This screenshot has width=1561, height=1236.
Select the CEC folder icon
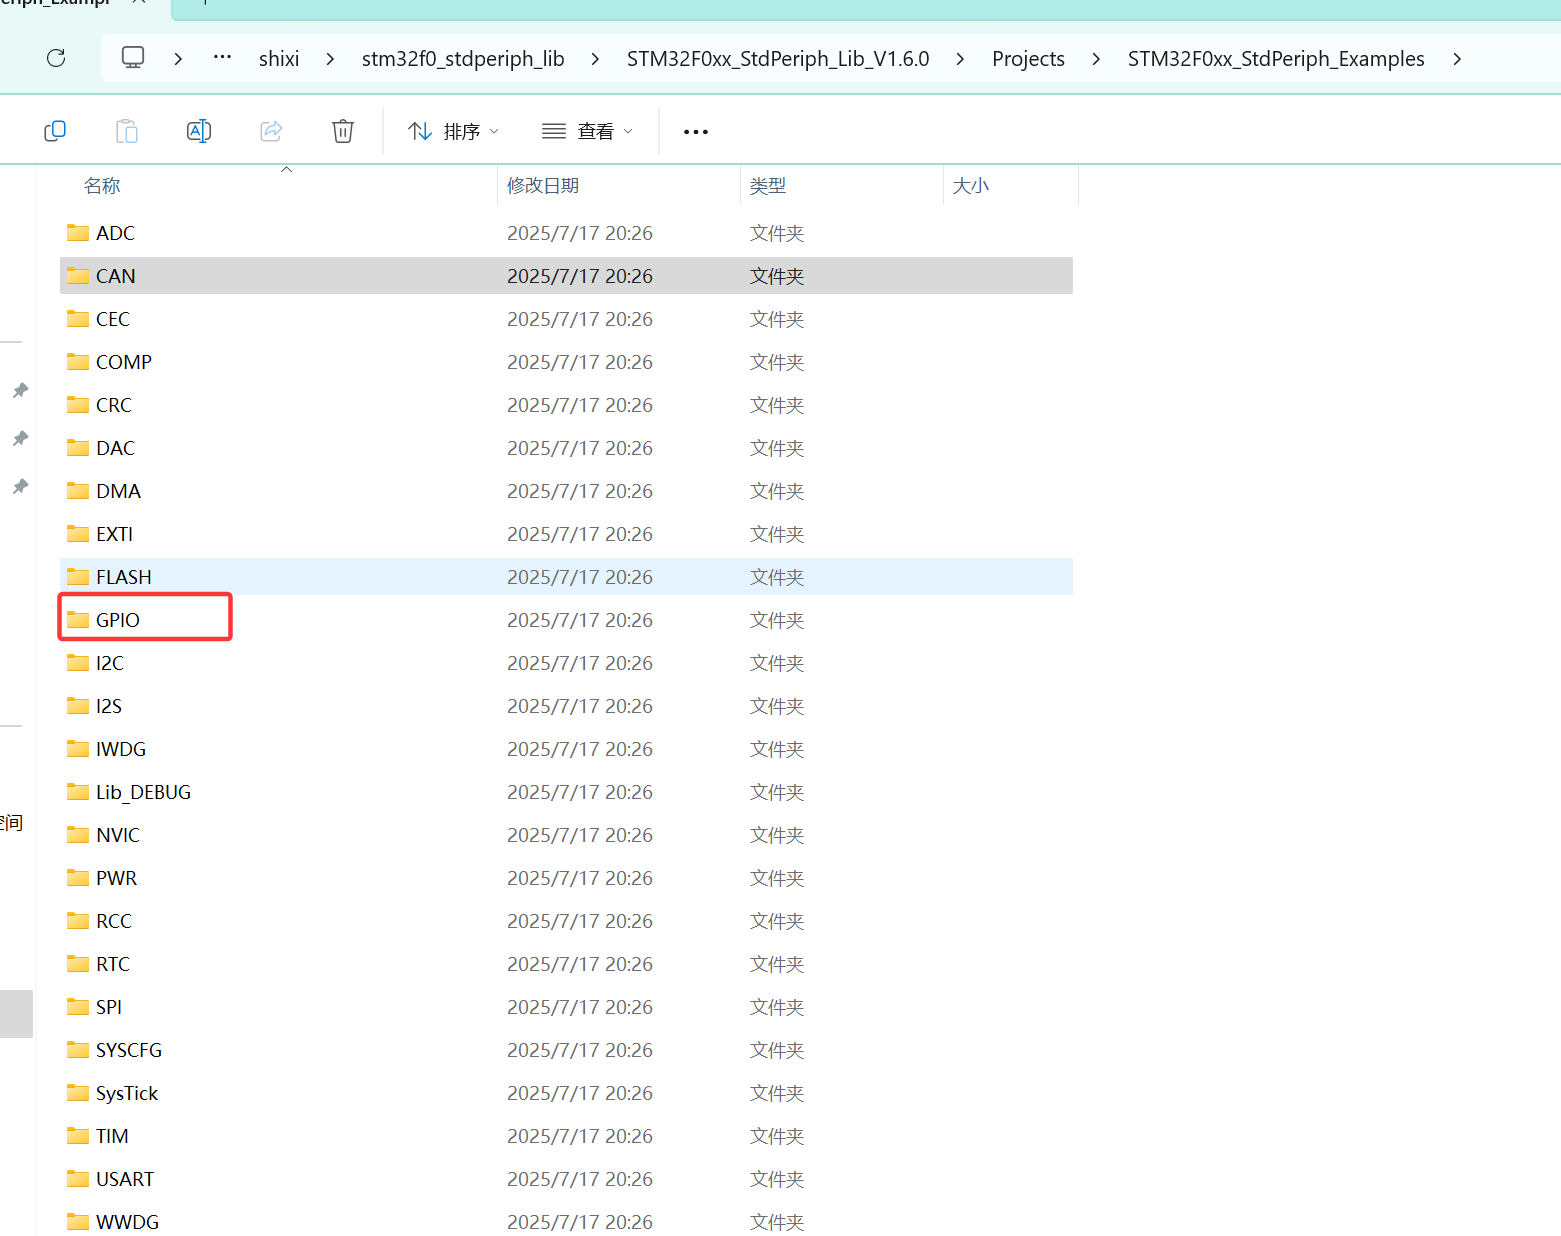click(x=78, y=319)
